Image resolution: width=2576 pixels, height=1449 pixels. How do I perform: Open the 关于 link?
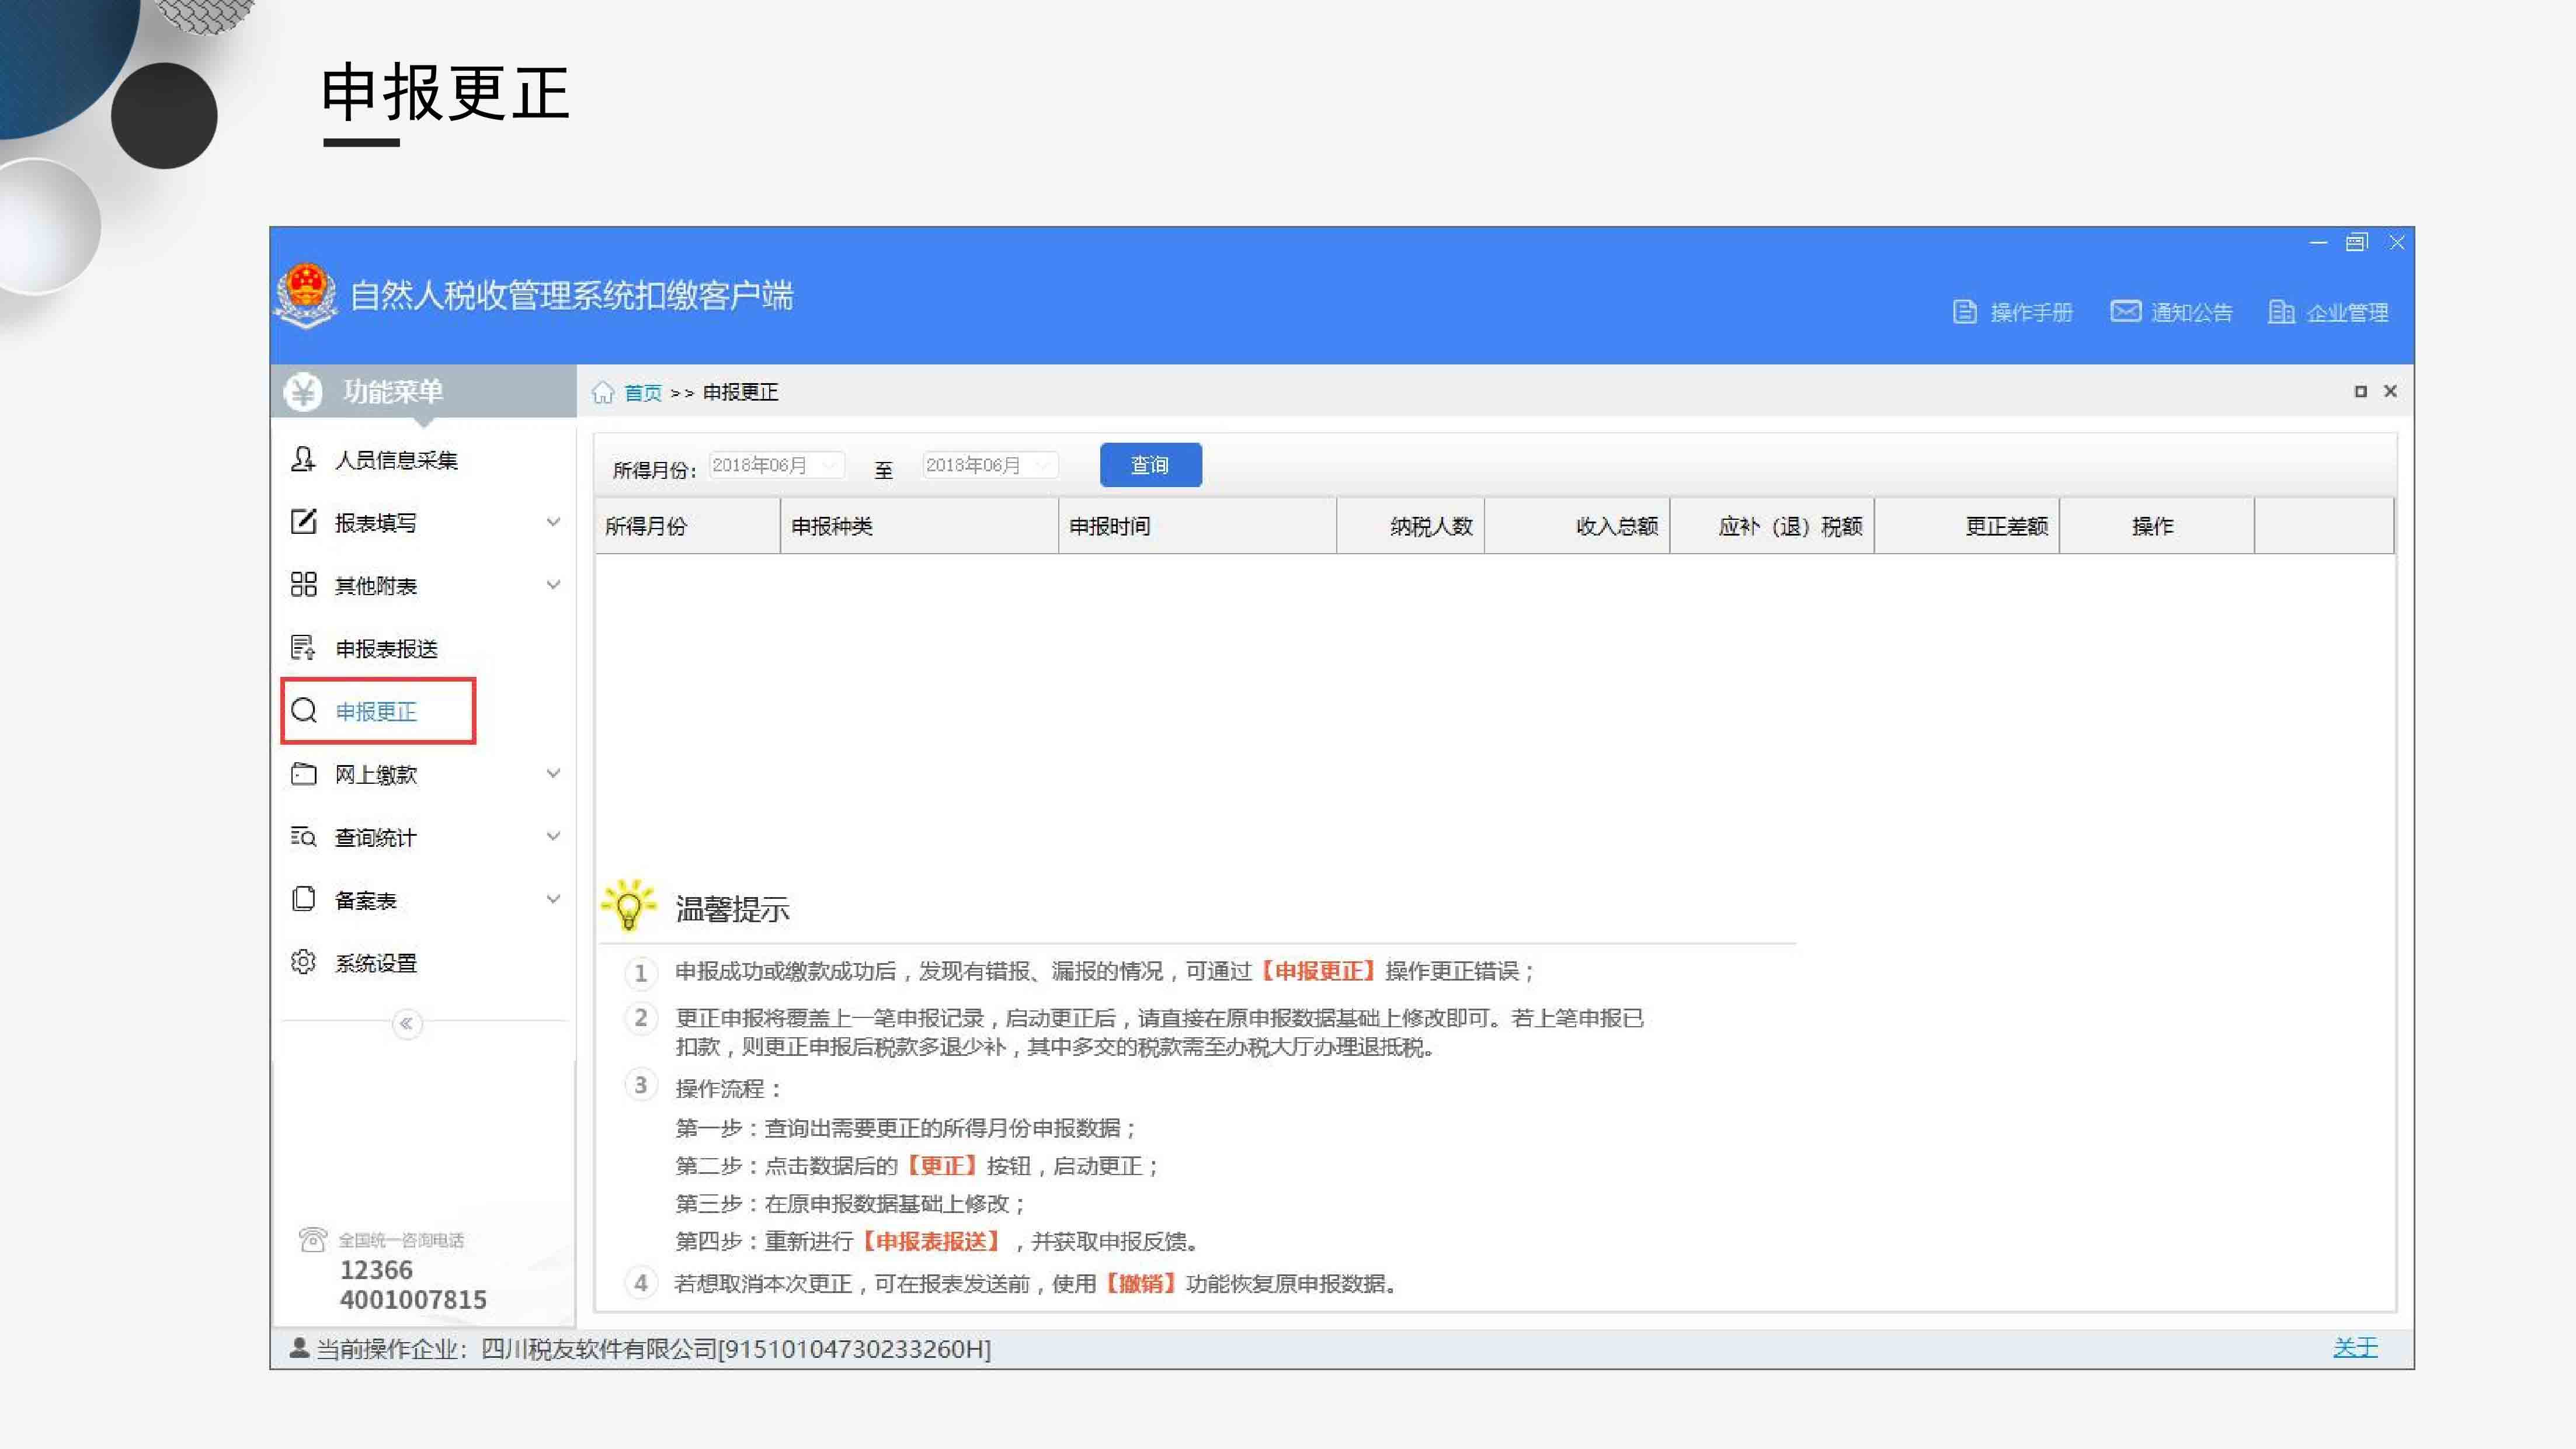pos(2355,1348)
